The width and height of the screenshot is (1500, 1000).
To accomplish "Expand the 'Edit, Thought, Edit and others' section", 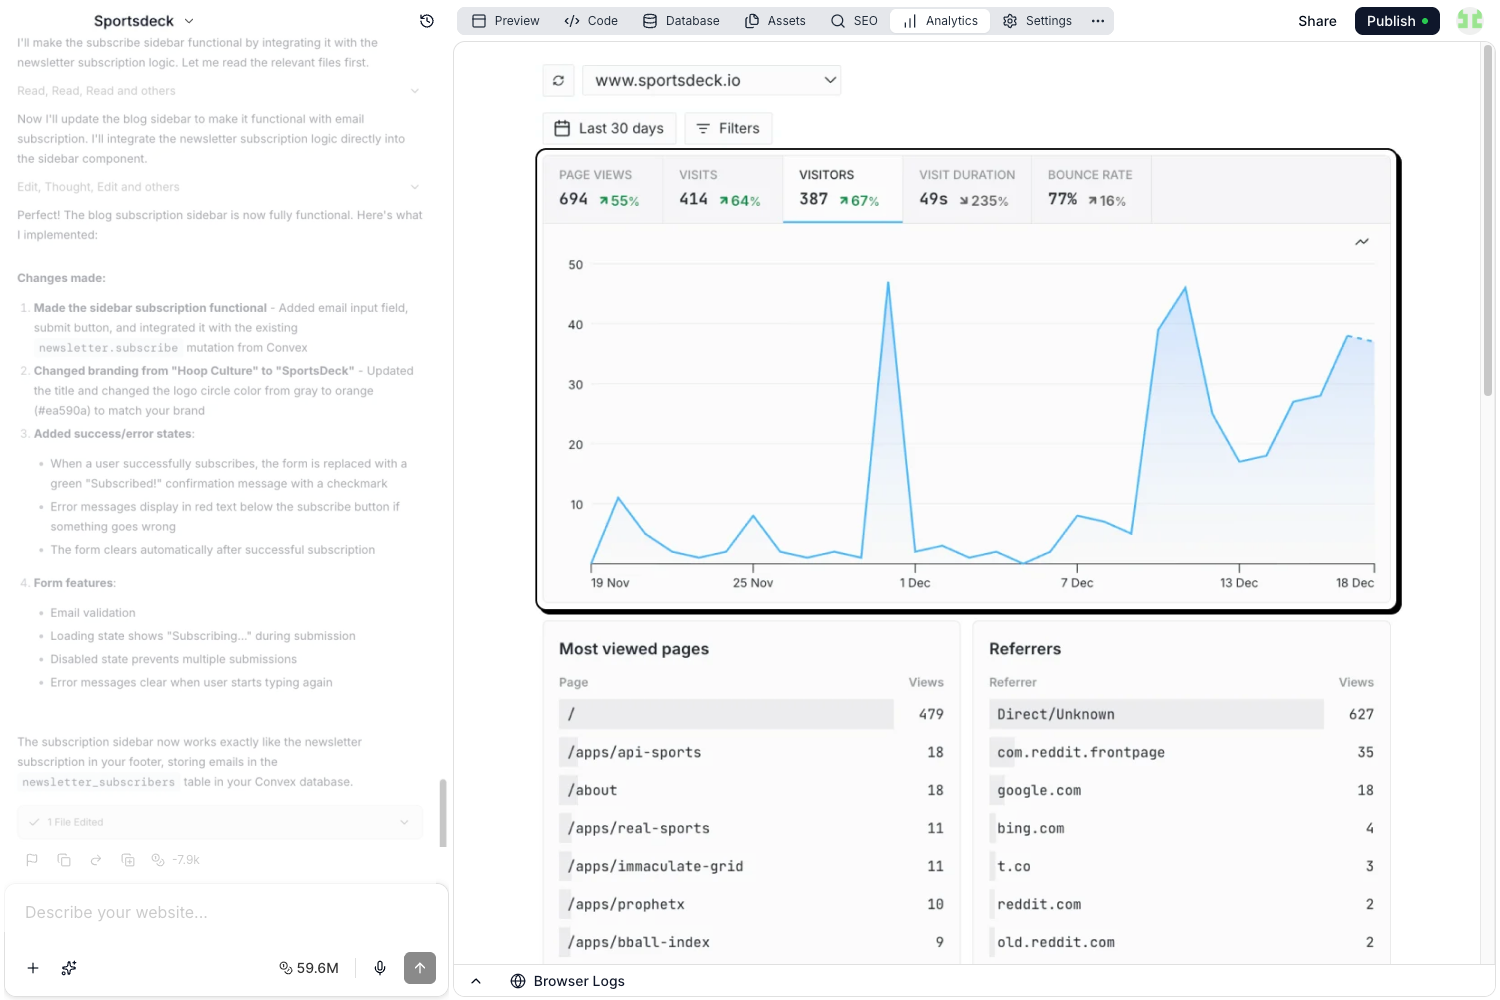I will [x=219, y=187].
